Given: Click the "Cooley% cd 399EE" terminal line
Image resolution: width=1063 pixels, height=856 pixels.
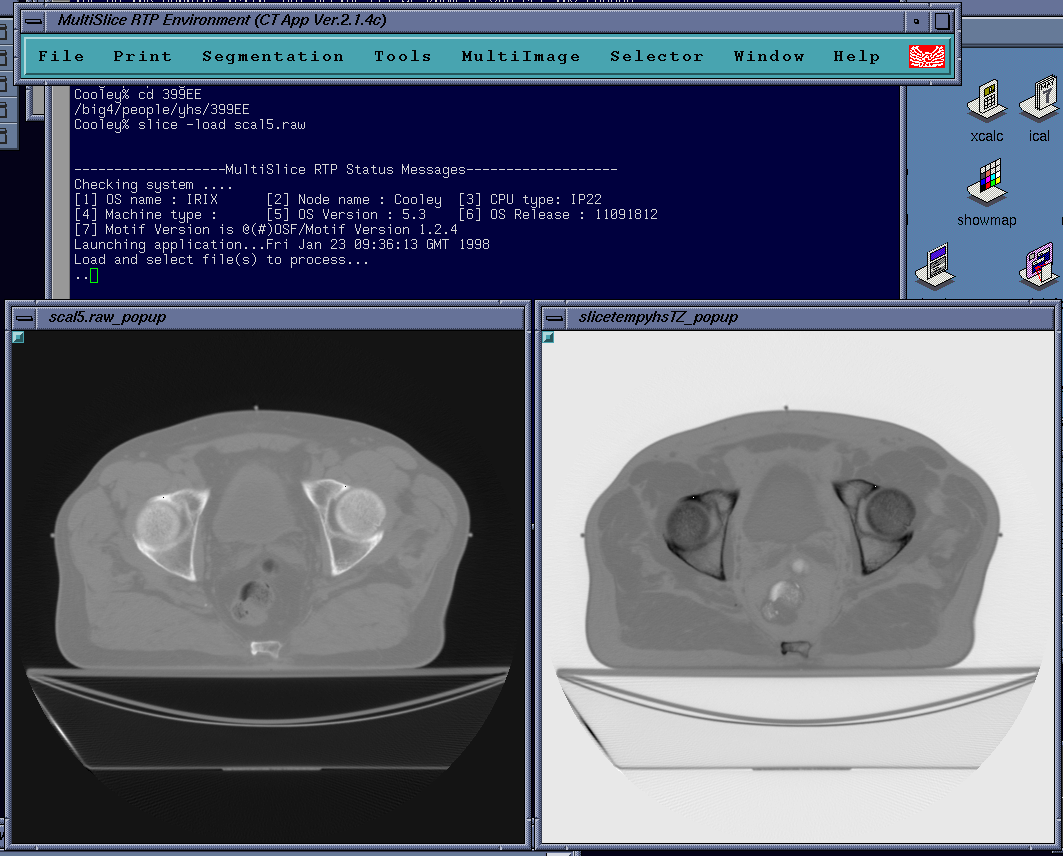Looking at the screenshot, I should click(138, 94).
